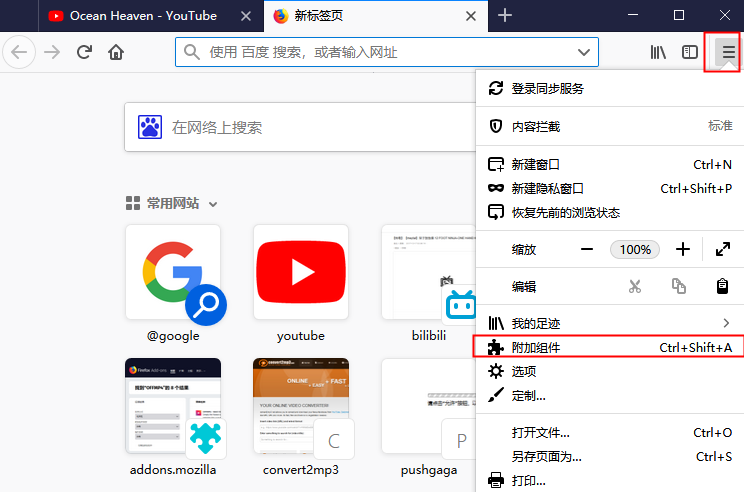Go back using the back arrow button
Image resolution: width=744 pixels, height=492 pixels.
[x=19, y=52]
